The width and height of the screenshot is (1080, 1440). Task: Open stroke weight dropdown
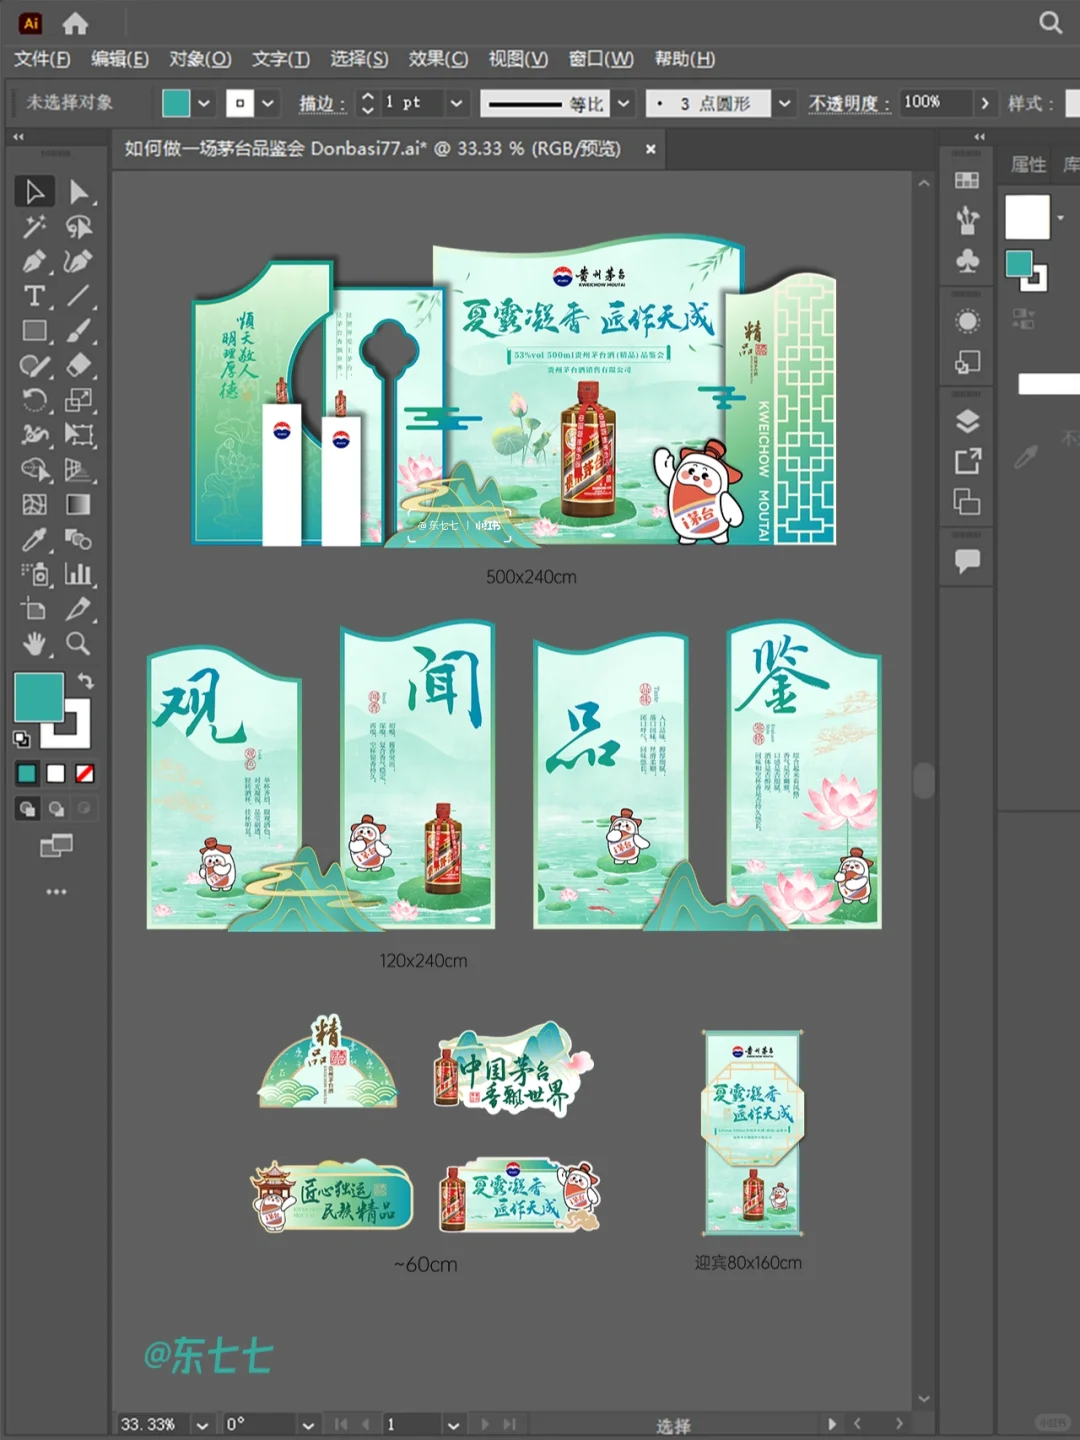coord(456,103)
